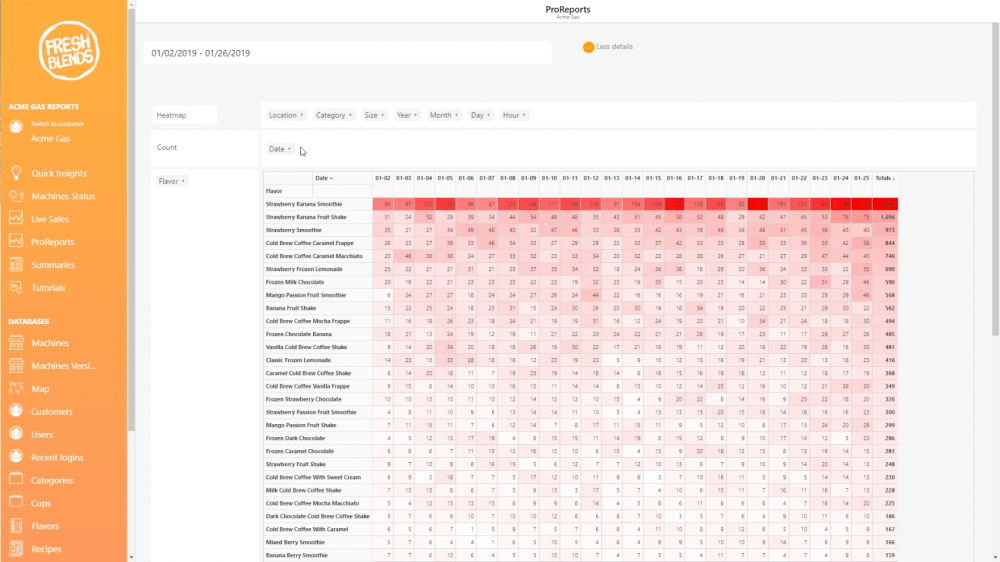Open the Summaries sidebar icon
The image size is (1000, 562).
coord(15,265)
